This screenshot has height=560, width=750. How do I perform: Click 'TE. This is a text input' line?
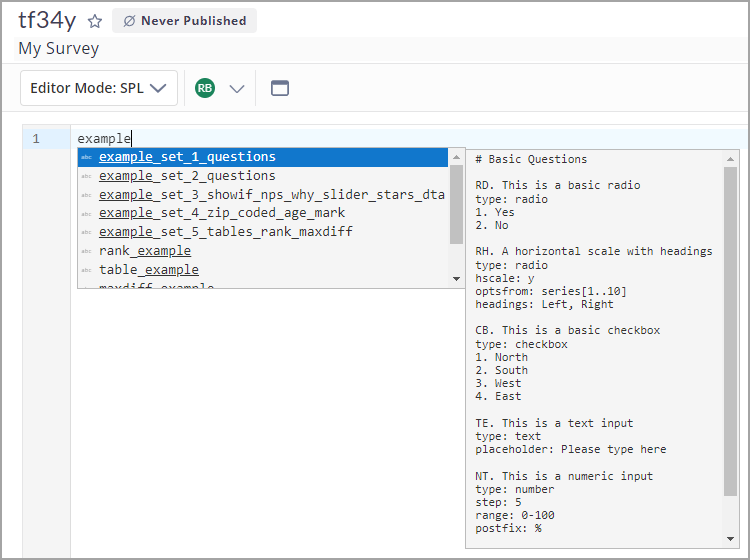(554, 423)
